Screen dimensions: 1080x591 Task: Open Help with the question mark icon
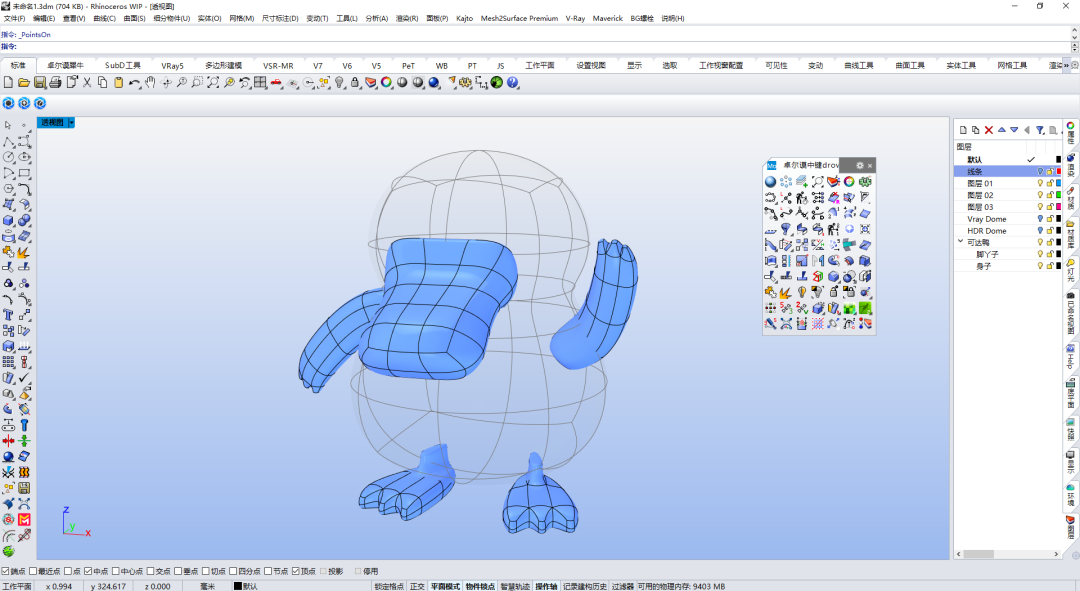[512, 83]
